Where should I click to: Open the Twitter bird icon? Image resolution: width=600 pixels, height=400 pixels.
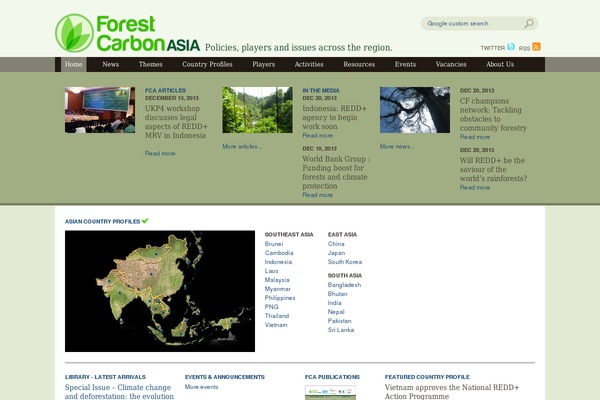pos(511,47)
